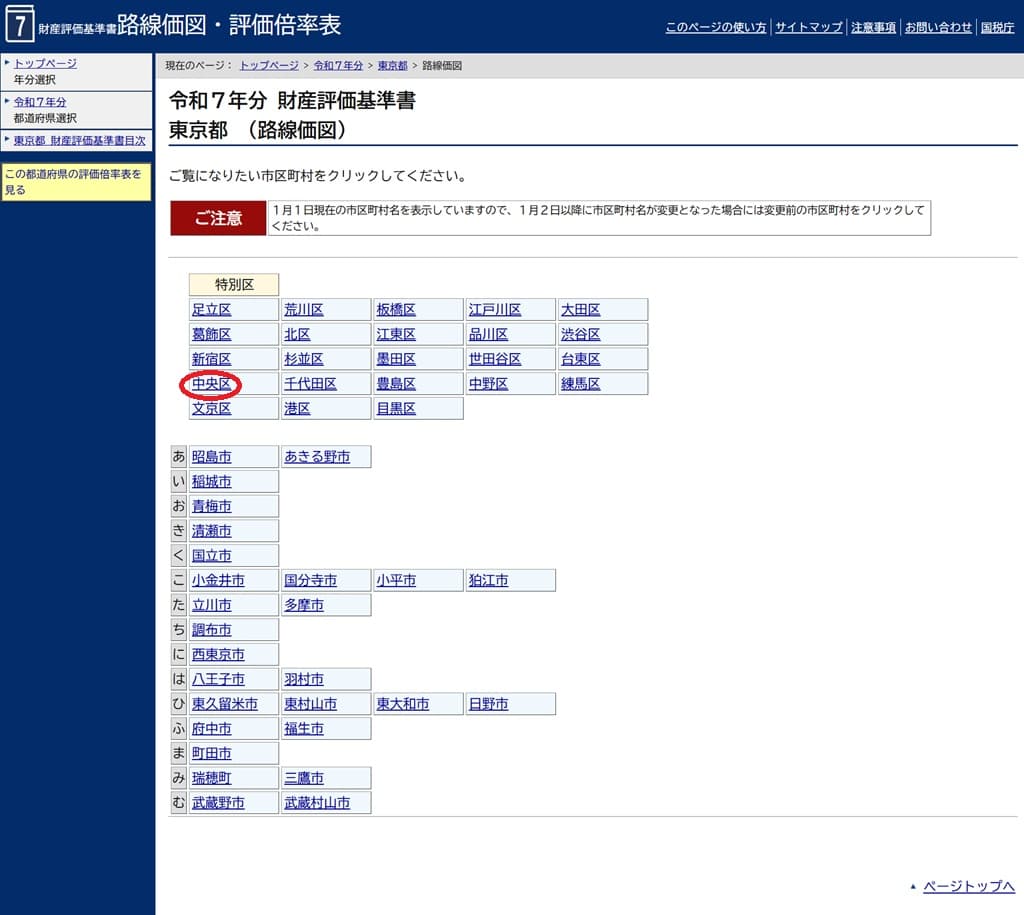
Task: Select 昭島市 city link
Action: point(212,457)
